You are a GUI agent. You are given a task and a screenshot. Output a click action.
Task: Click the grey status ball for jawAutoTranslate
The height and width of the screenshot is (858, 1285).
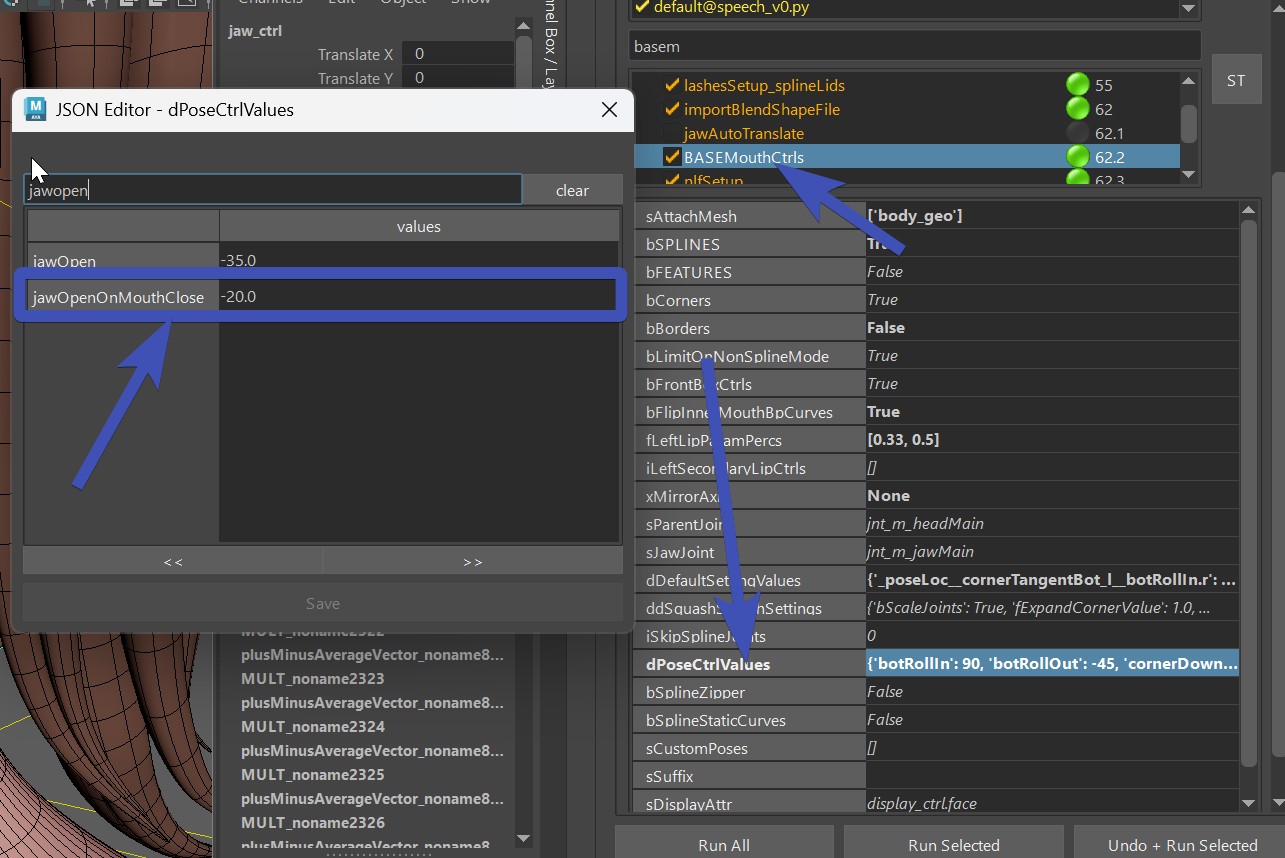click(x=1077, y=133)
